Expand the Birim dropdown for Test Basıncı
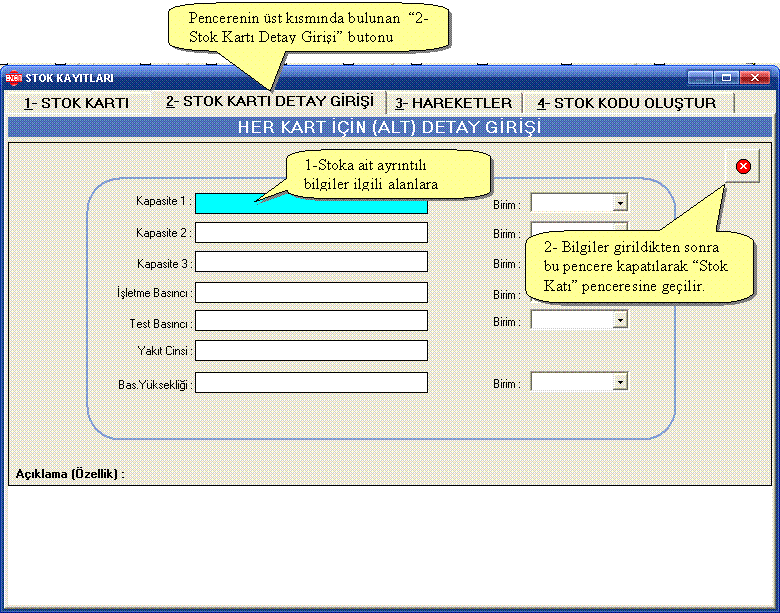780x613 pixels. [620, 320]
